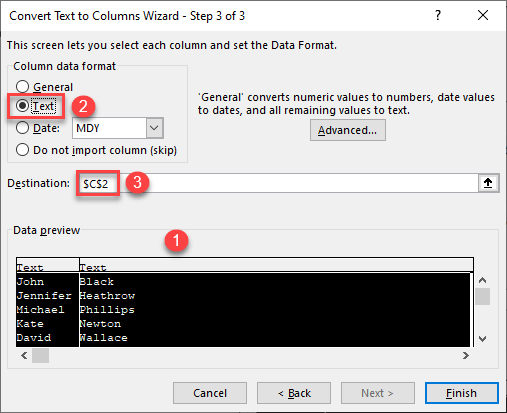Viewport: 507px width, 413px height.
Task: Click the Cancel button
Action: 210,393
